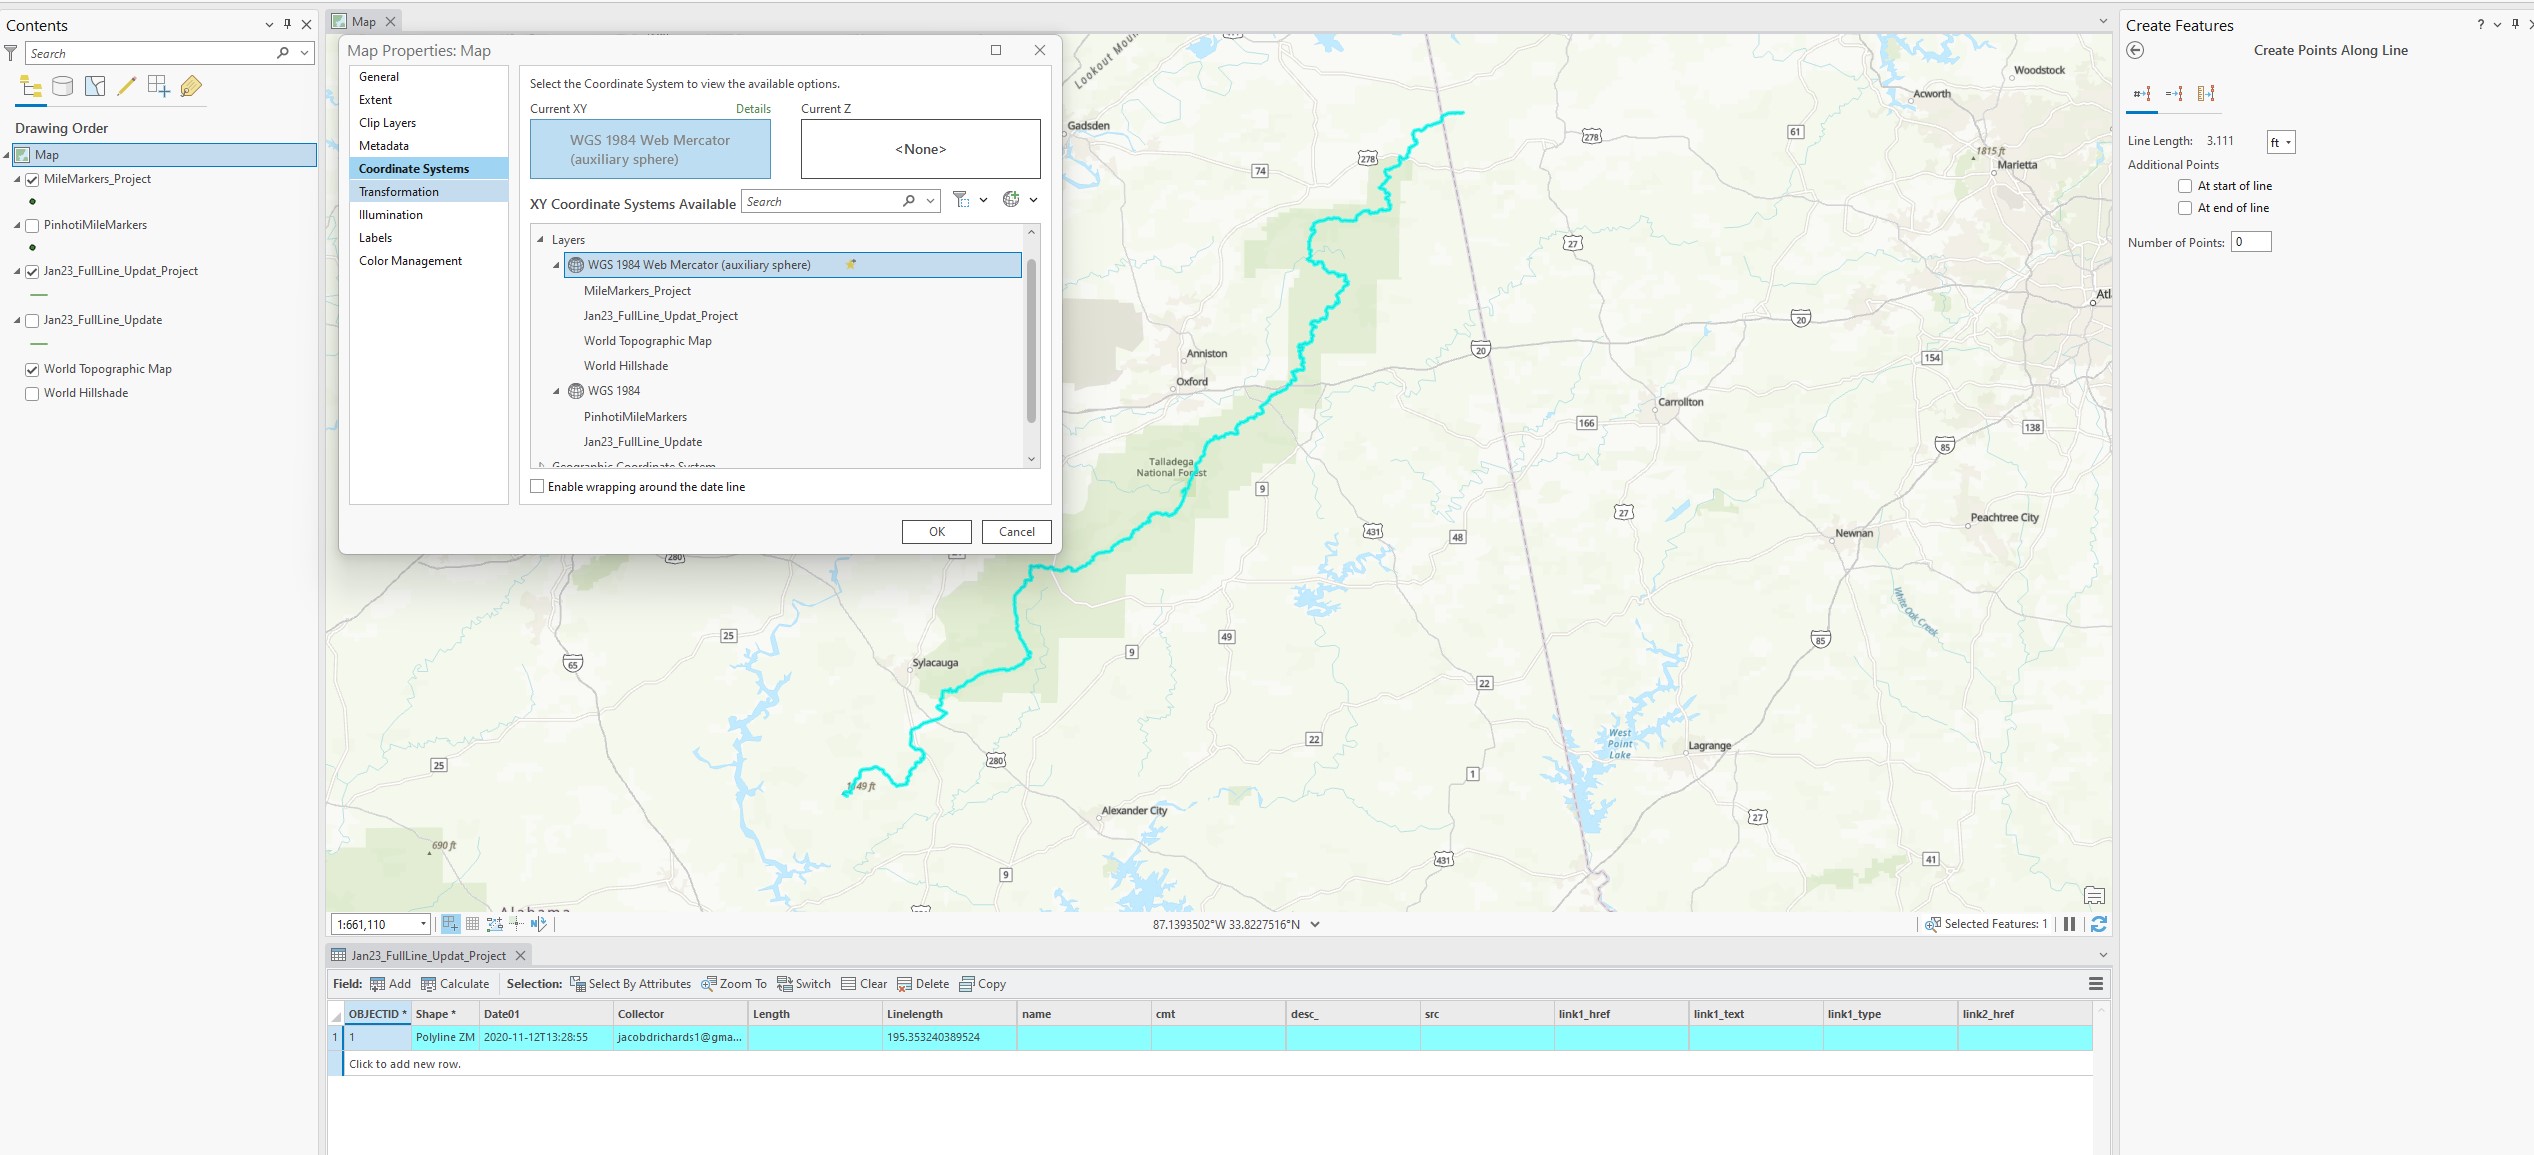Open the List By Labeling tag view
The image size is (2534, 1155).
(x=191, y=87)
